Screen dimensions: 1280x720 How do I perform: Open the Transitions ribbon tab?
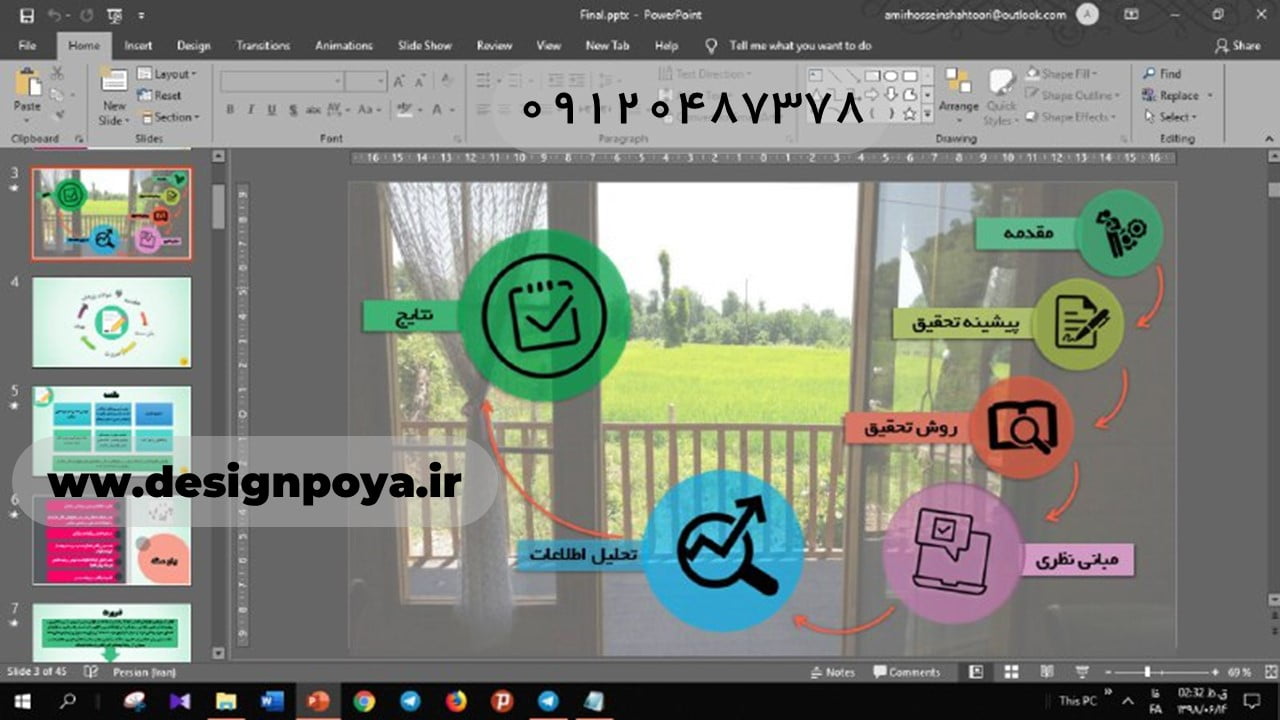[262, 46]
